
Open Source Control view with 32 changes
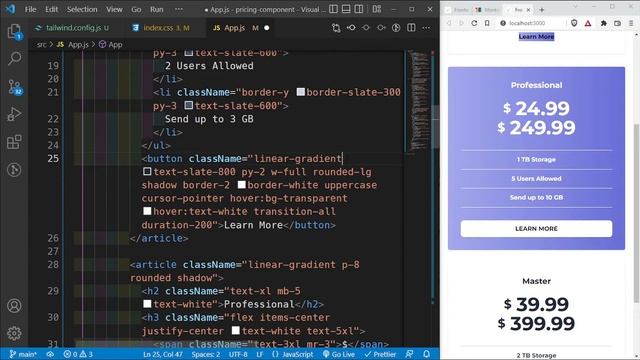(x=15, y=87)
